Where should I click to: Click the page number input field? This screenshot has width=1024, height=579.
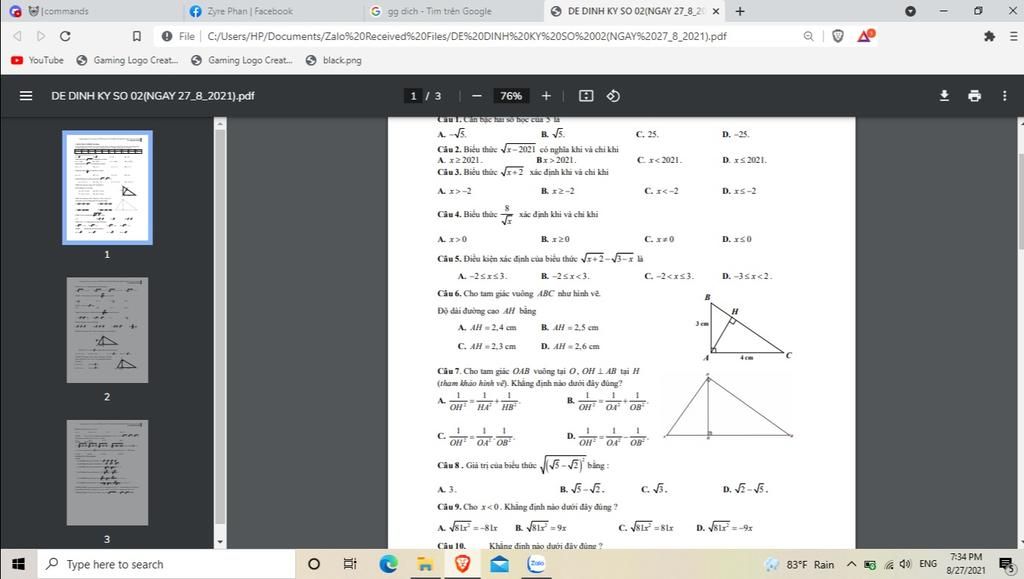point(413,96)
